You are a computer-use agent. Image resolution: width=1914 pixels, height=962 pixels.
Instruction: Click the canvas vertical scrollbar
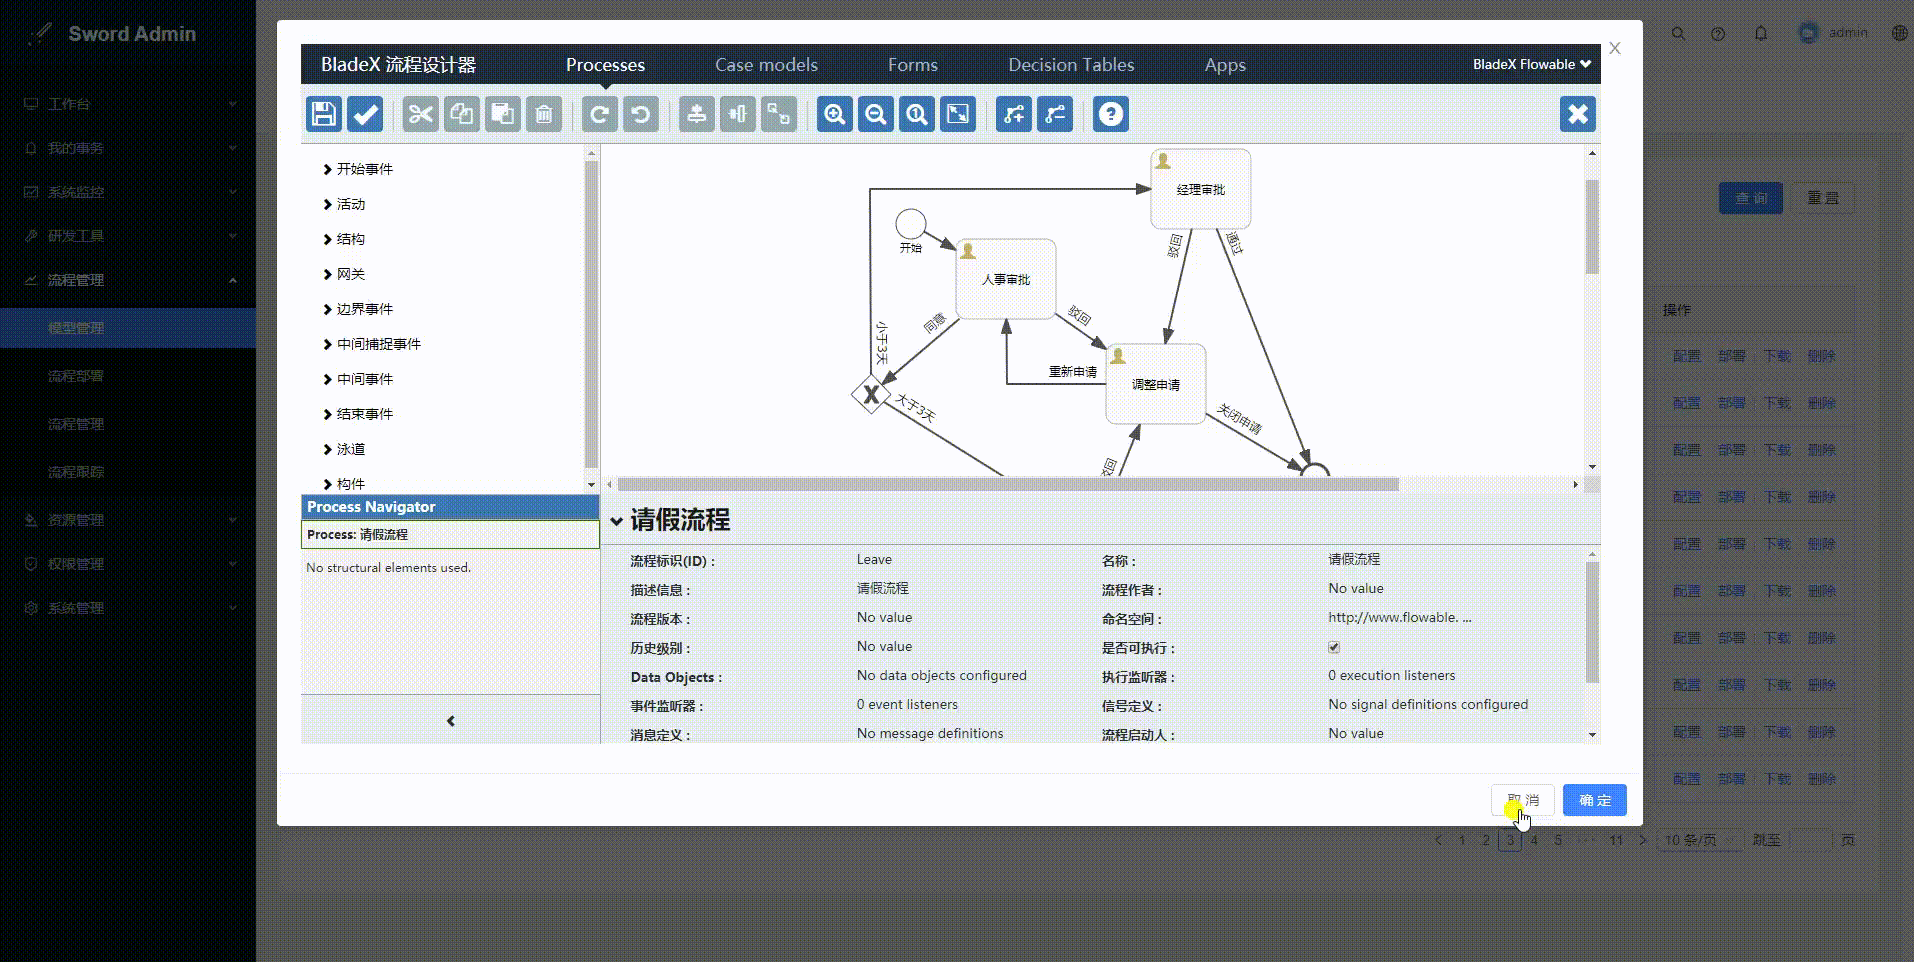coord(1592,227)
